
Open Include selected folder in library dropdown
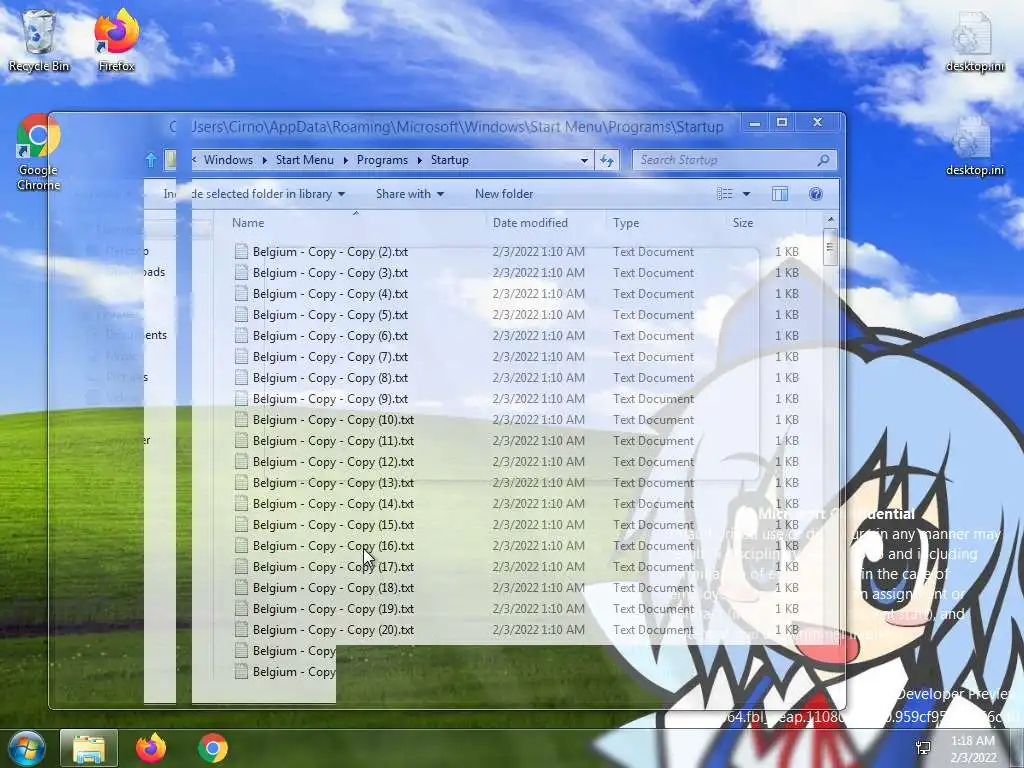(x=255, y=194)
